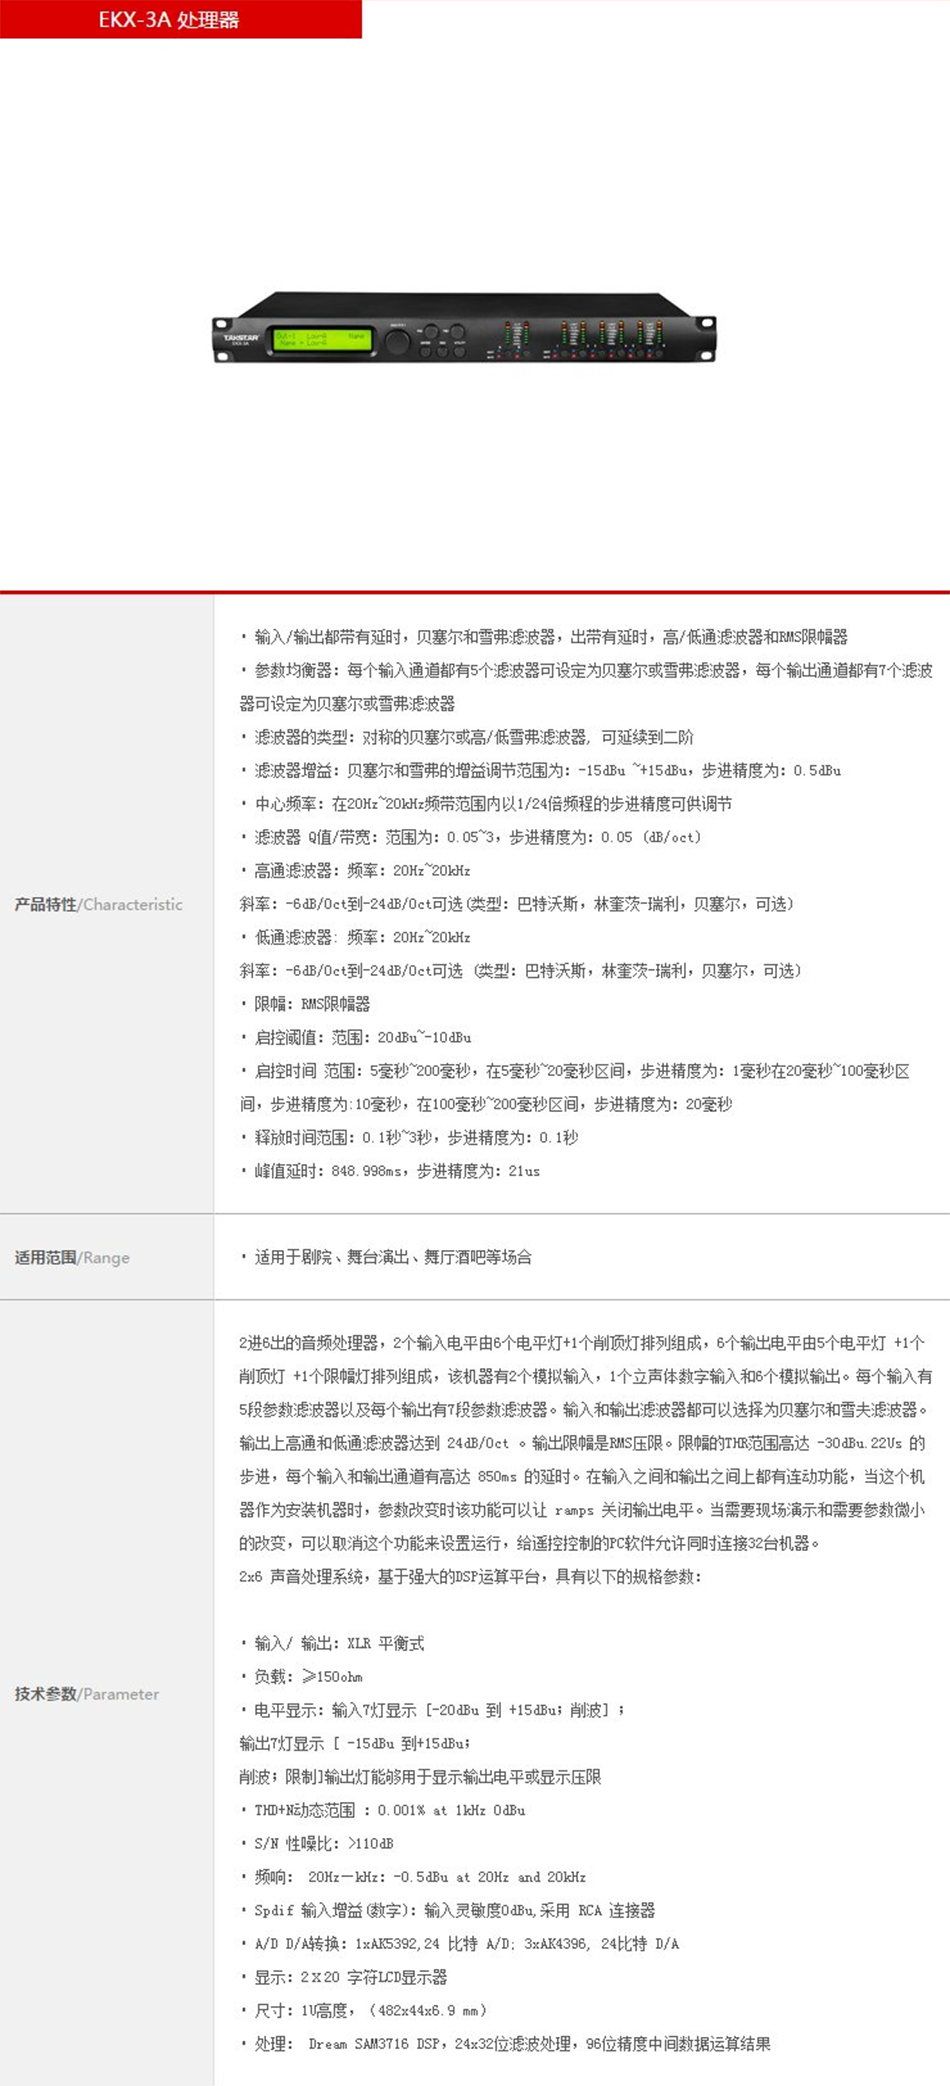Click the green LCD screen on the device image
Image resolution: width=950 pixels, height=2086 pixels.
[x=322, y=339]
